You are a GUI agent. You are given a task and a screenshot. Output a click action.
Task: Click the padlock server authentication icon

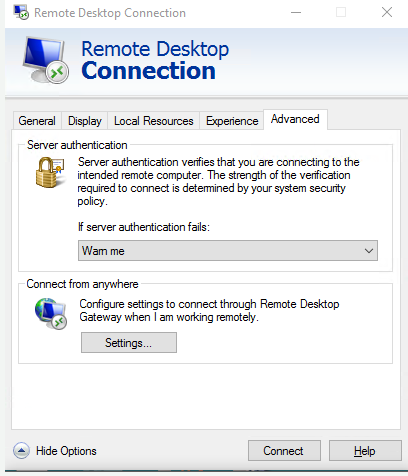tap(50, 173)
